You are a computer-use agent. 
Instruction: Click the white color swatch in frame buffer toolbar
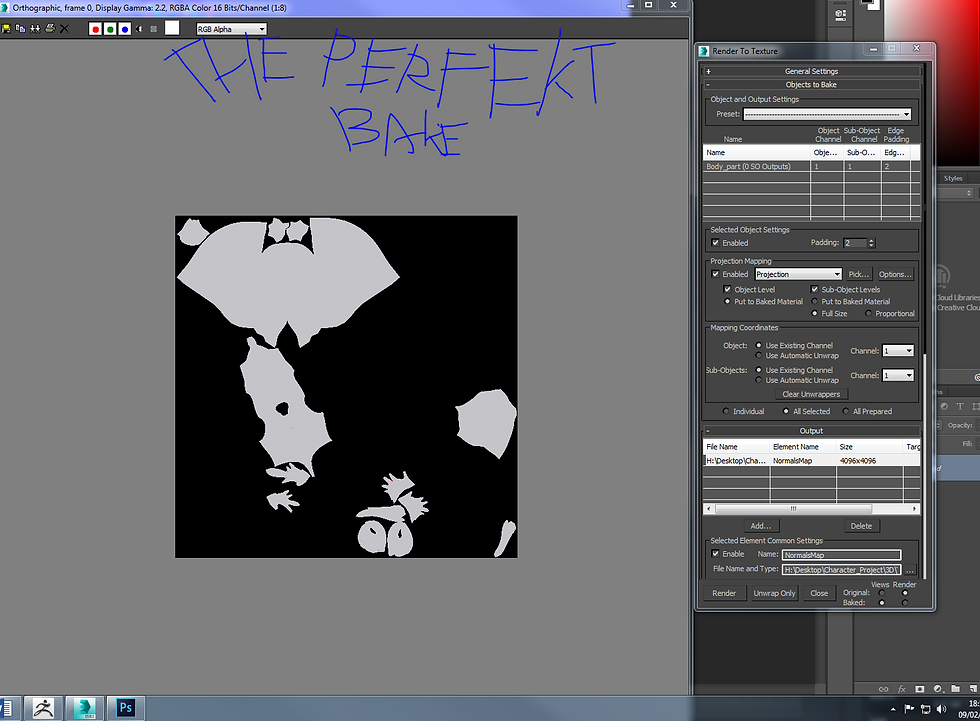pyautogui.click(x=172, y=28)
